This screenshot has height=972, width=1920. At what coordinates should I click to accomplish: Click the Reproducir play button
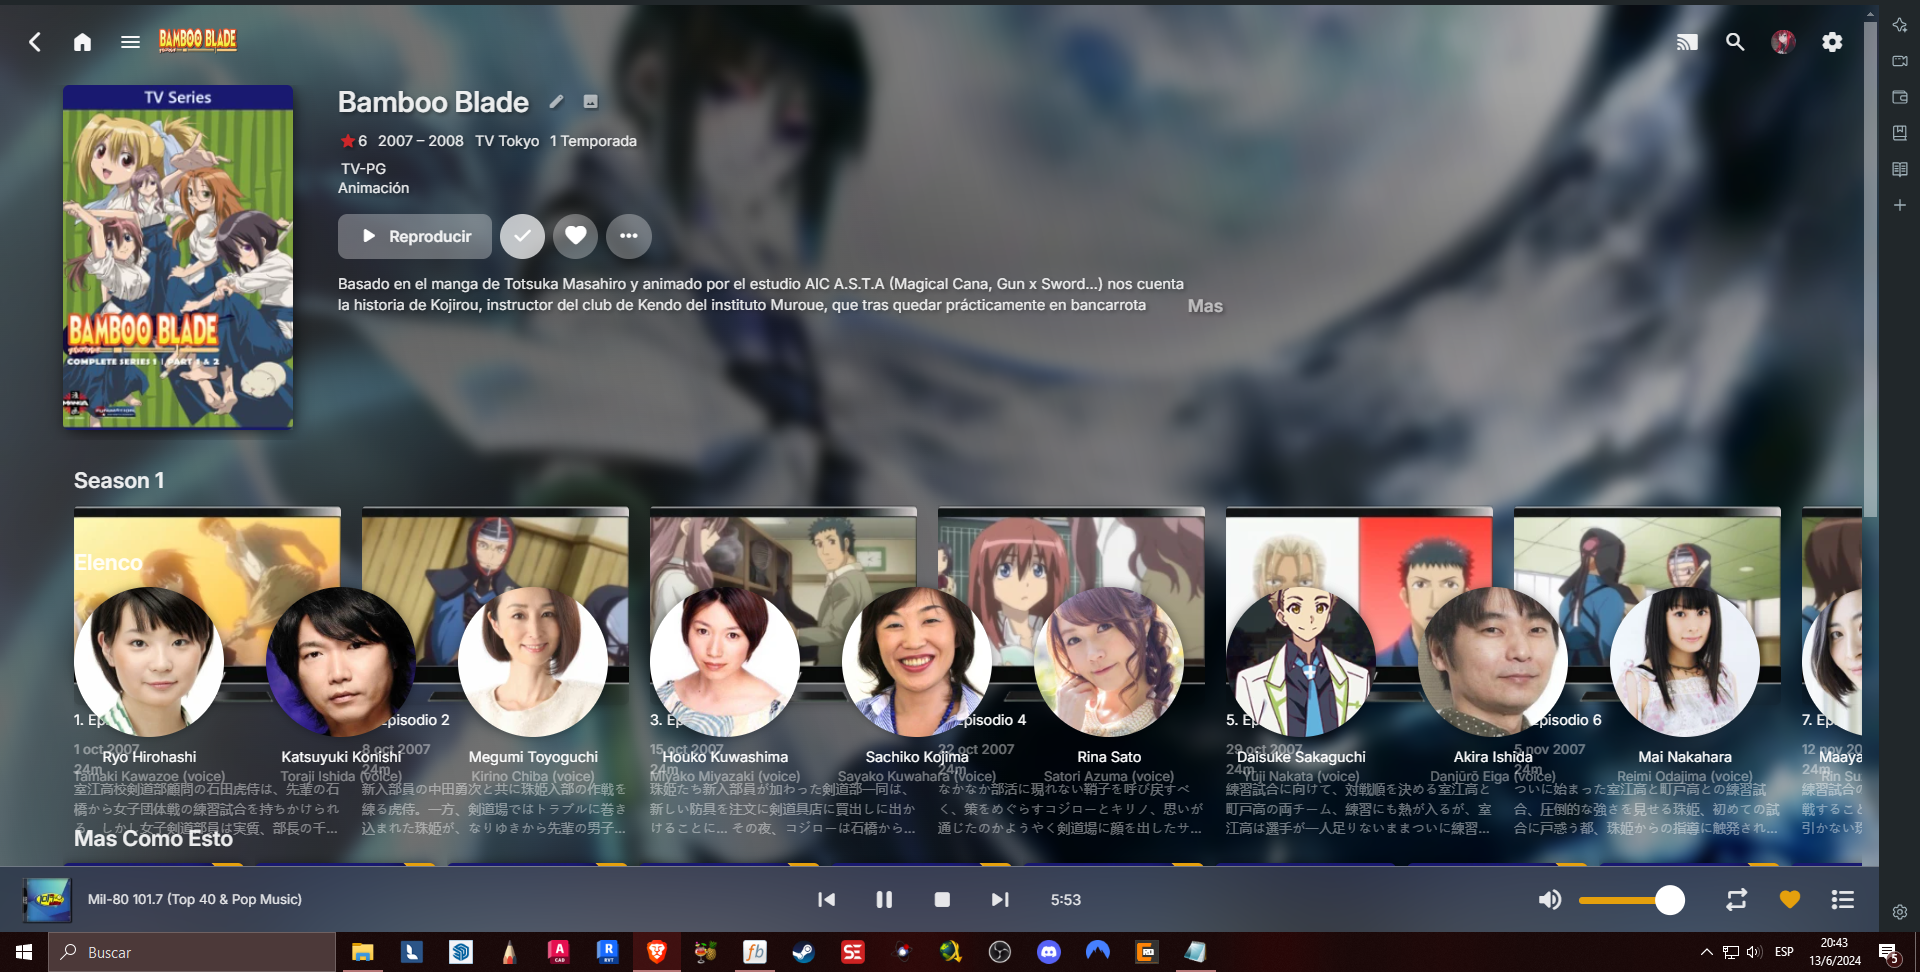(x=415, y=236)
